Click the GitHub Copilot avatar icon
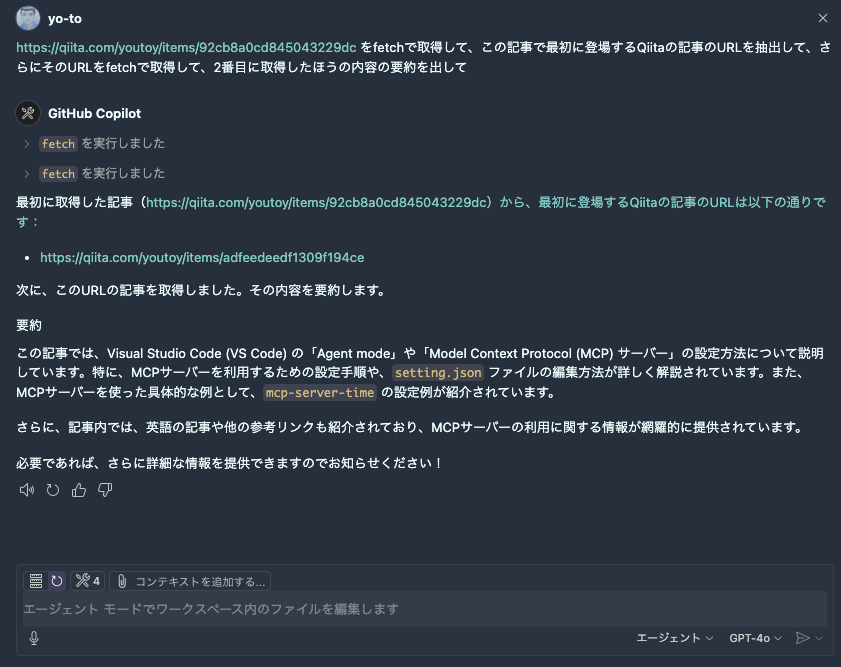The width and height of the screenshot is (841, 667). [x=26, y=113]
